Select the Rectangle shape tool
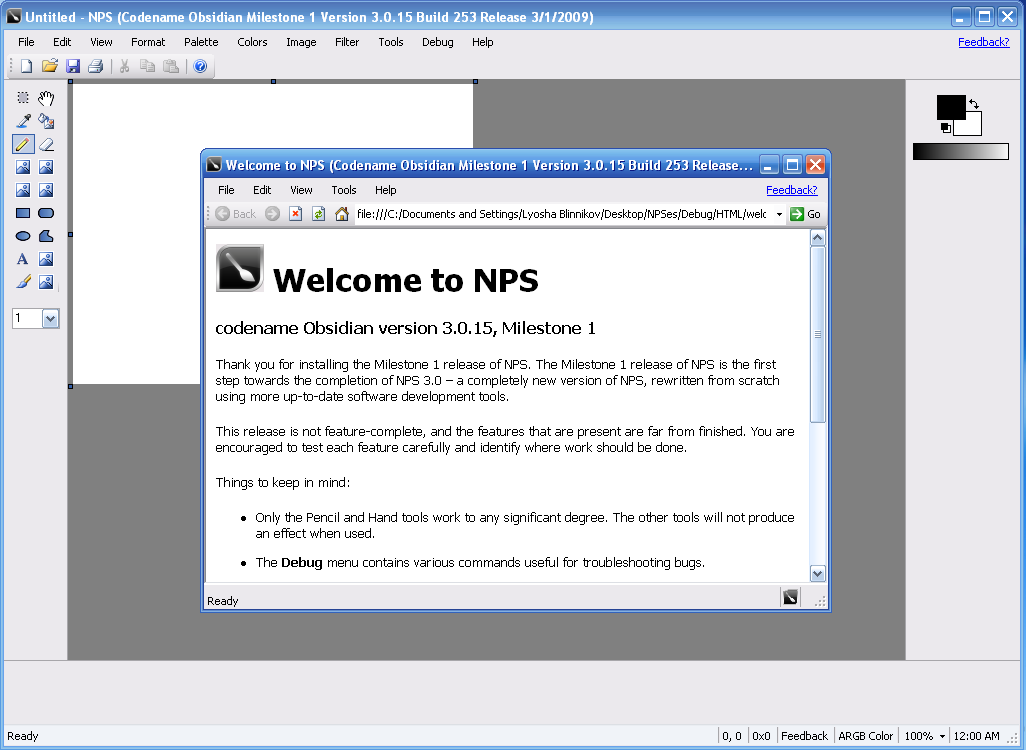1026x750 pixels. pos(22,212)
